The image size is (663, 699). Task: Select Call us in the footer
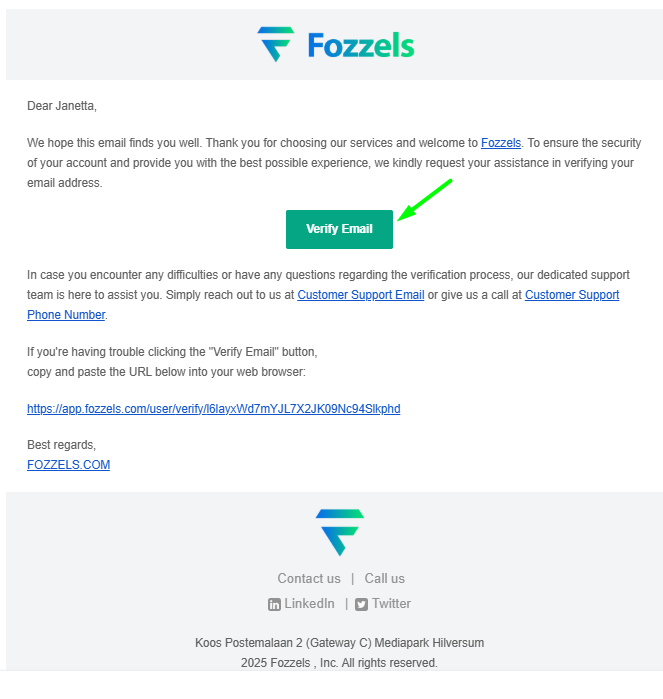pyautogui.click(x=384, y=578)
